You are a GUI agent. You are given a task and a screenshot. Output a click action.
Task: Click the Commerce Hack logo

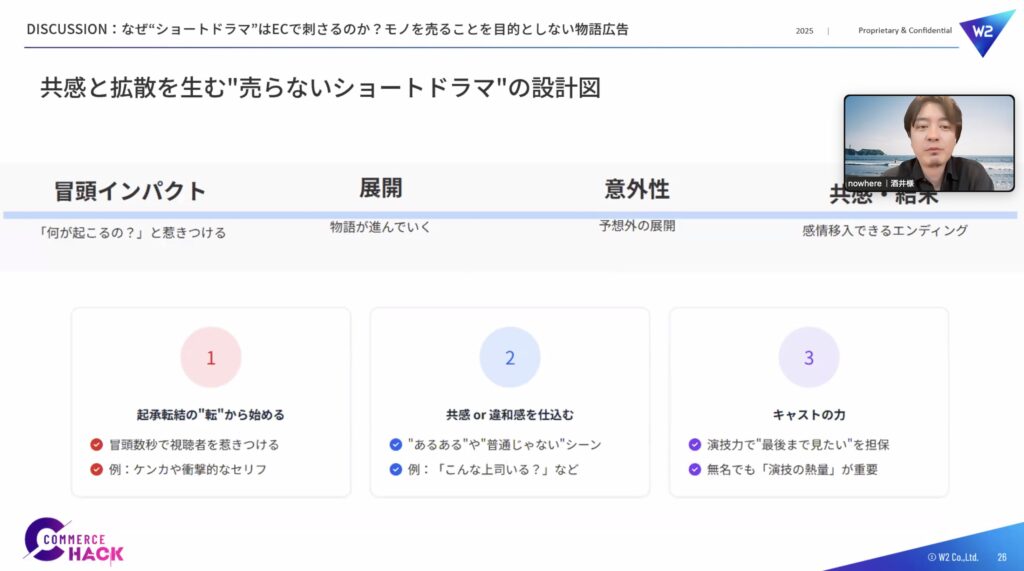[x=74, y=542]
